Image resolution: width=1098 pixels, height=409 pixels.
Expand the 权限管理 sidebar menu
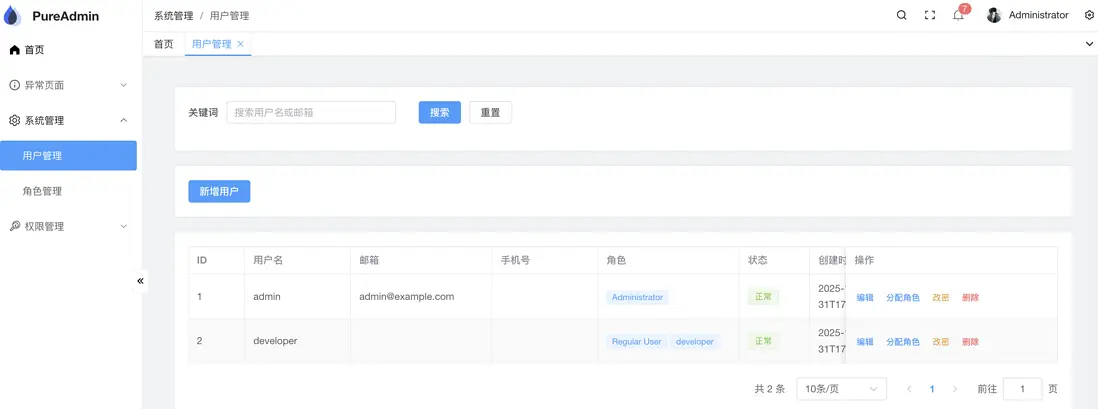click(68, 226)
